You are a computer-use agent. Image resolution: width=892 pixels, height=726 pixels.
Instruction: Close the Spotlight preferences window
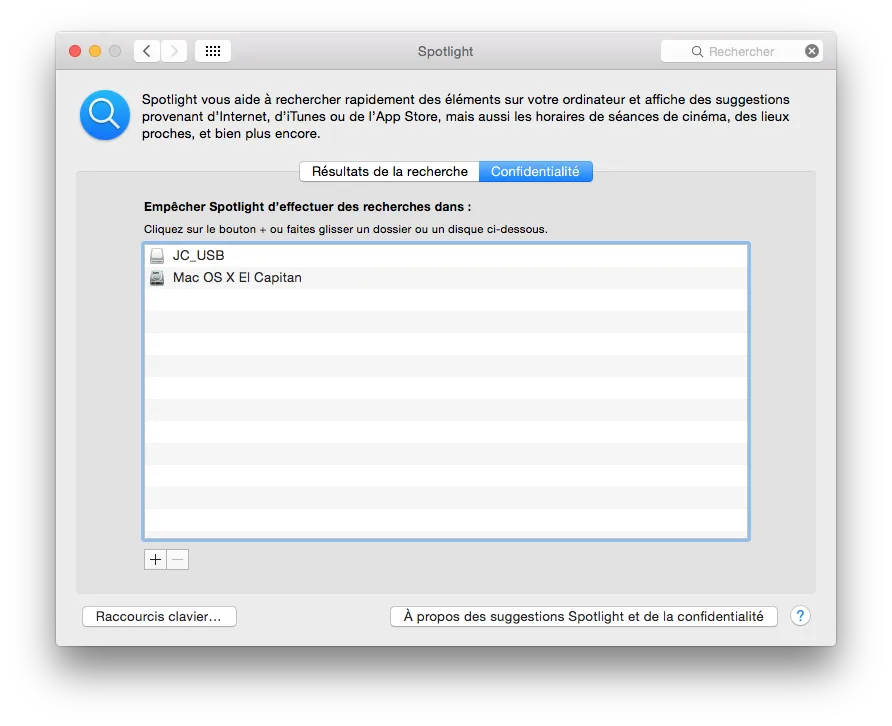pyautogui.click(x=75, y=51)
